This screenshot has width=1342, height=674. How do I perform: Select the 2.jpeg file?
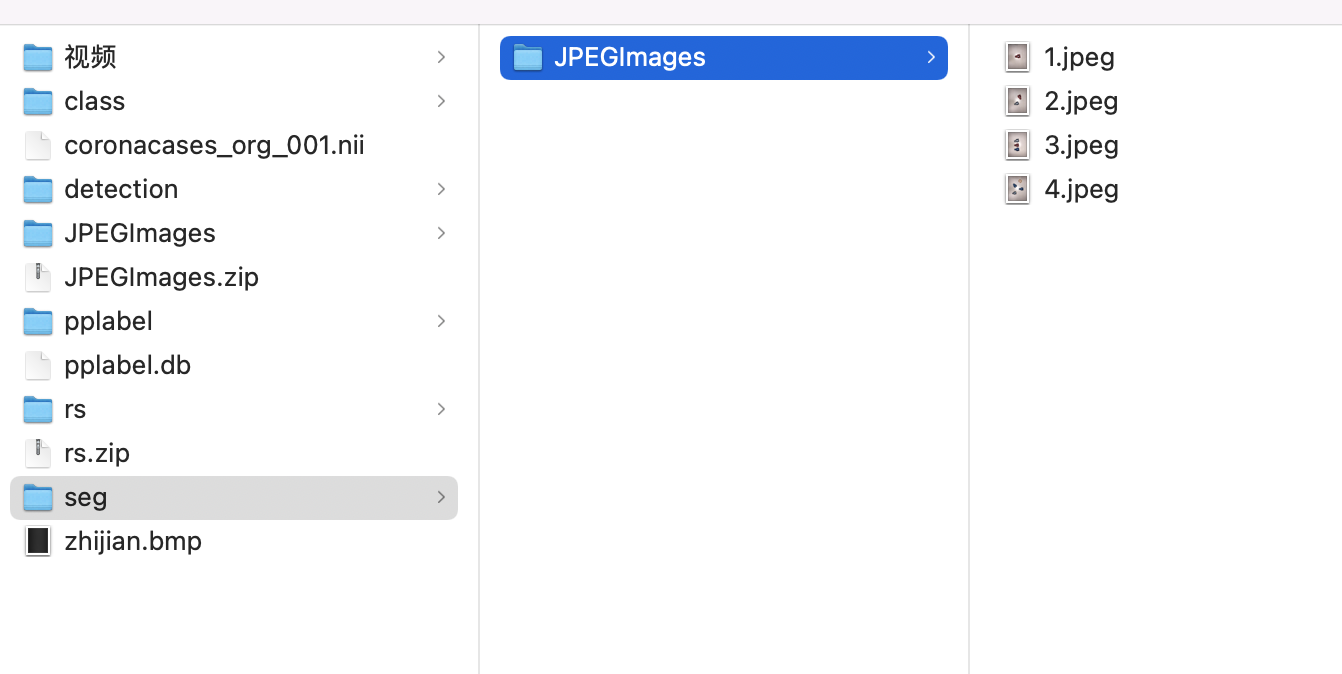tap(1061, 101)
